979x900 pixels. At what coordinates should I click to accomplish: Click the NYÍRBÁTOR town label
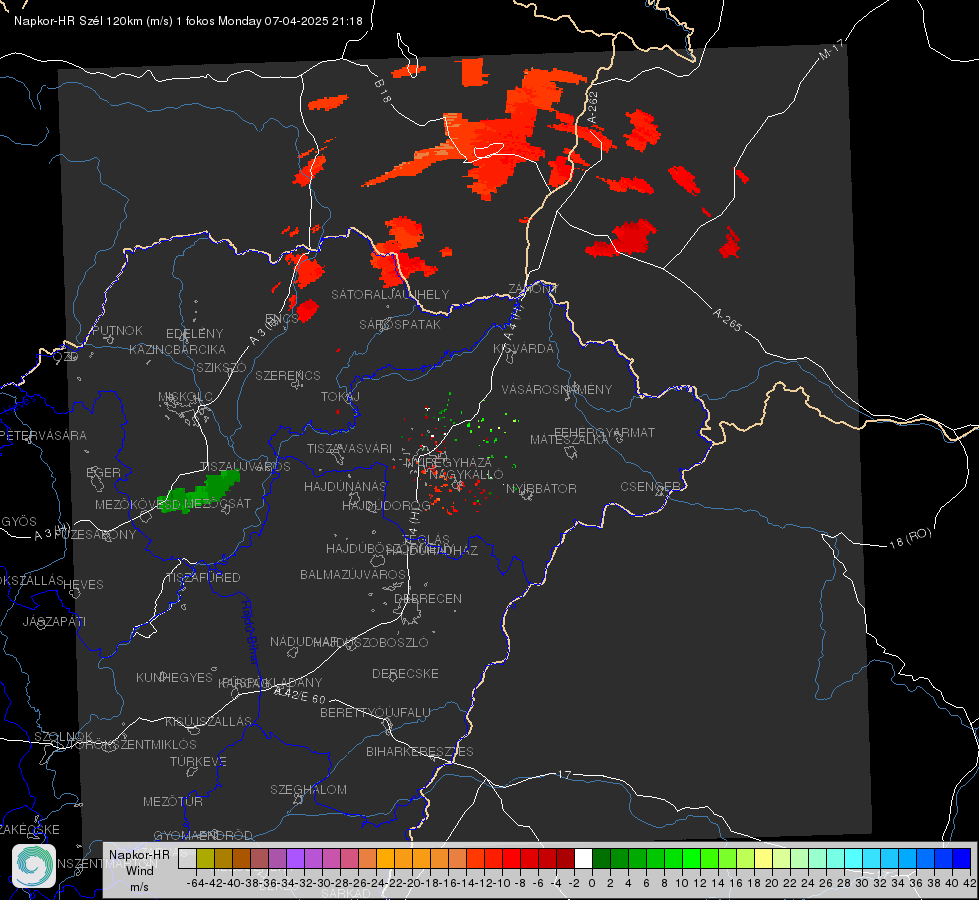point(541,488)
